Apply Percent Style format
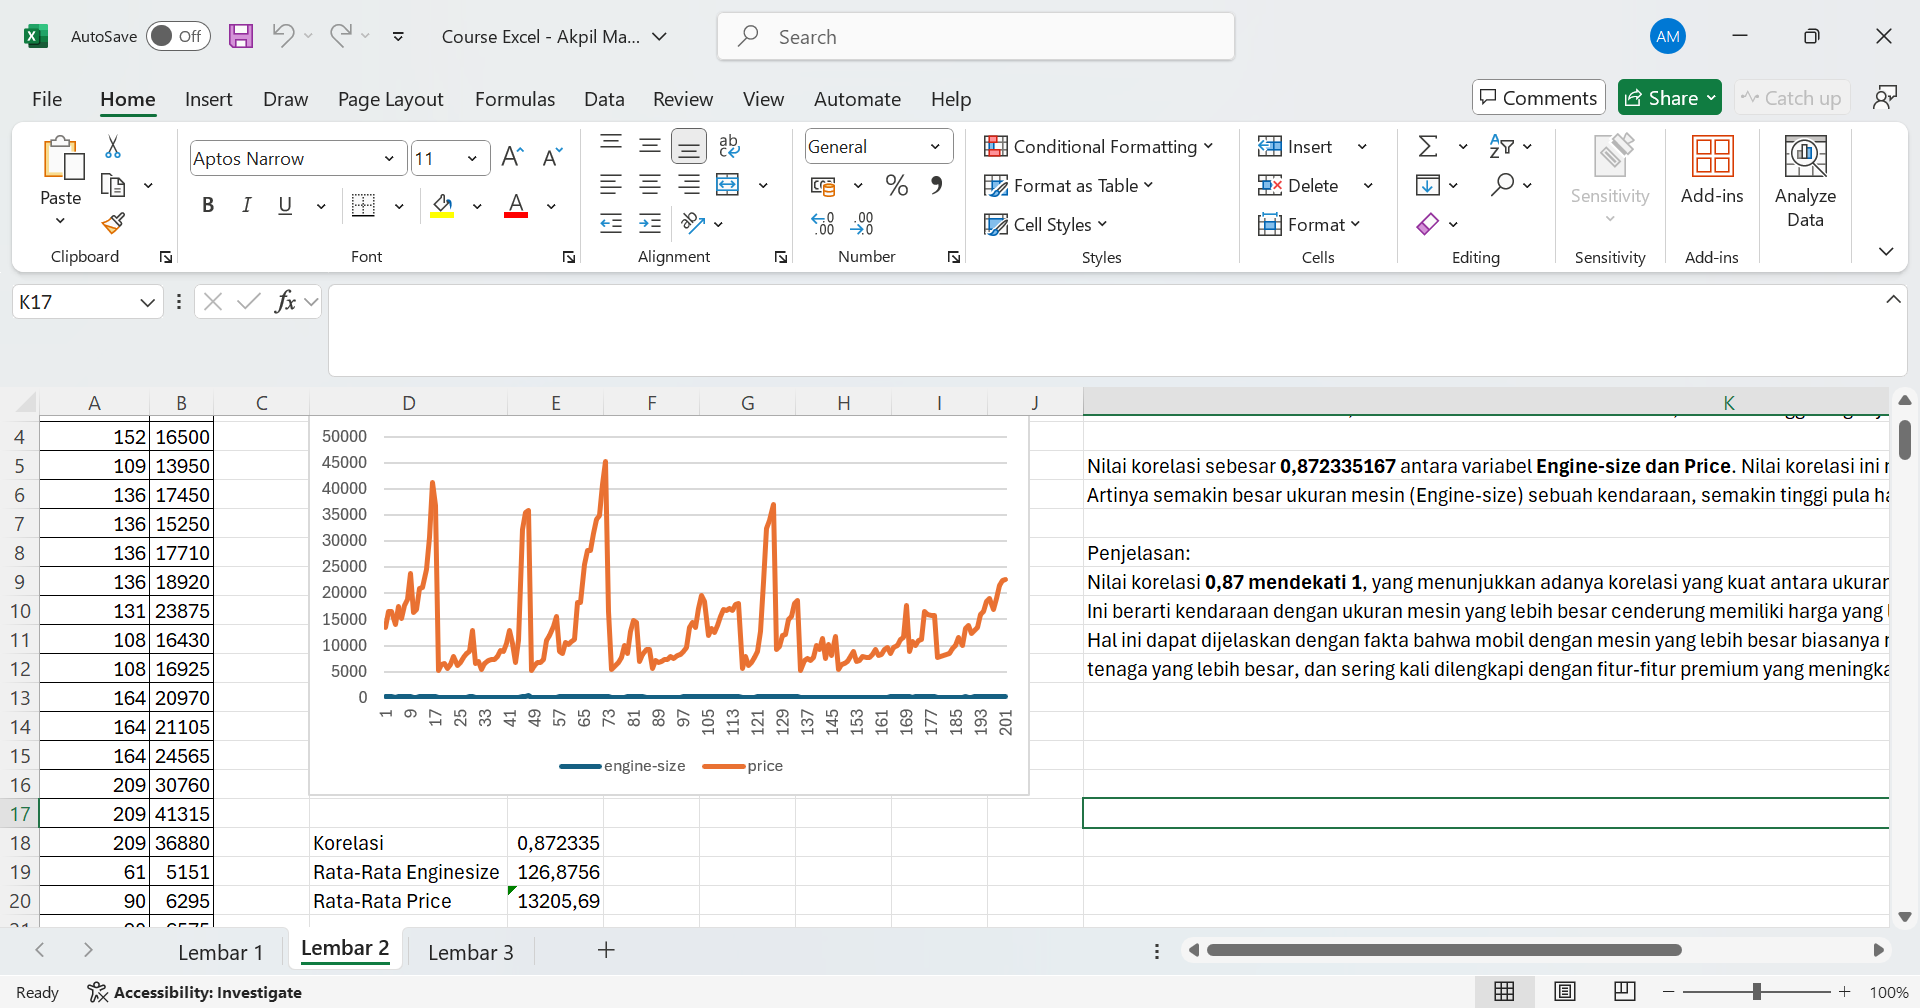This screenshot has width=1920, height=1008. pos(896,185)
